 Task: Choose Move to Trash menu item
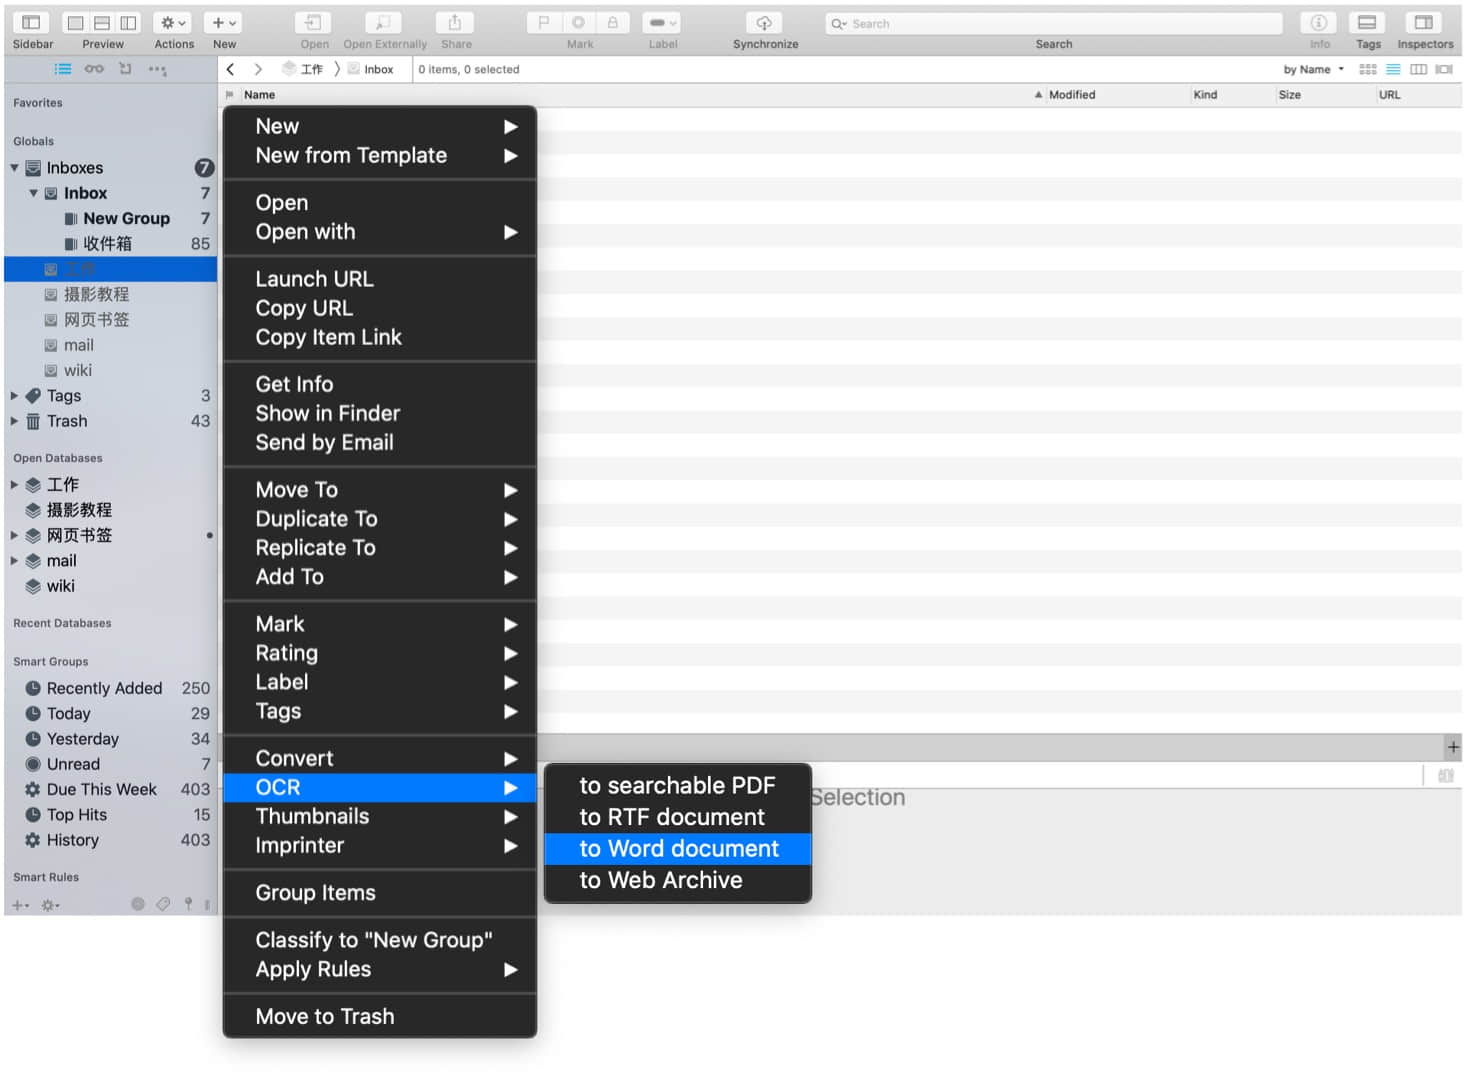coord(379,1017)
